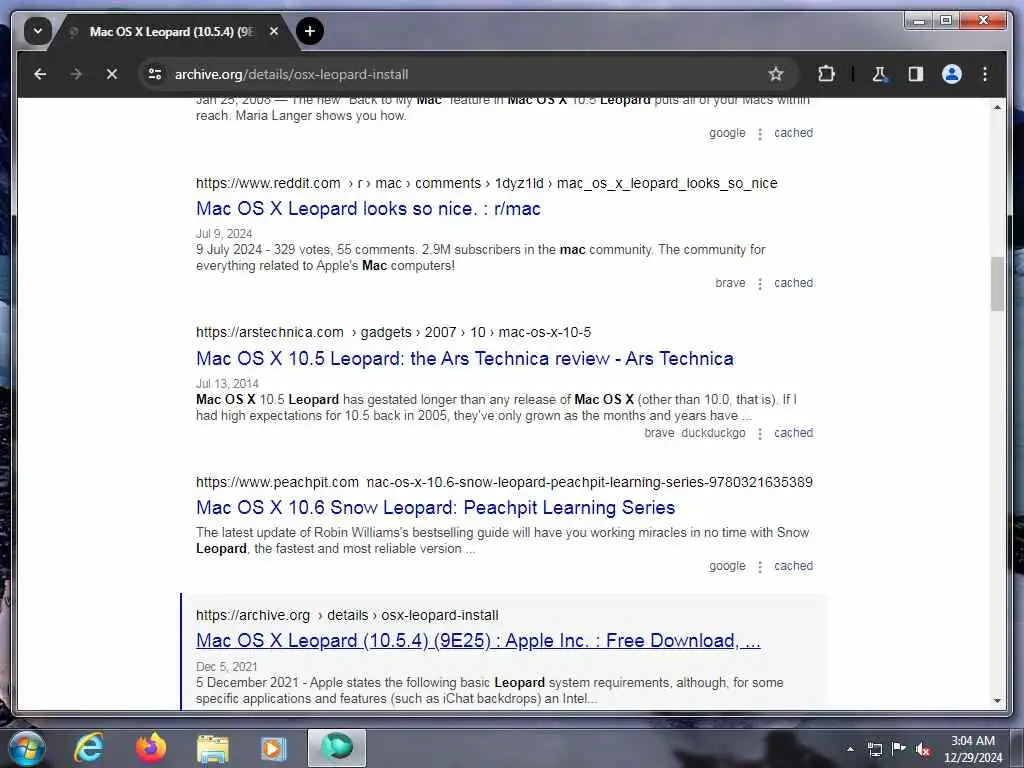
Task: Open the Extensions puzzle icon
Action: pyautogui.click(x=826, y=74)
